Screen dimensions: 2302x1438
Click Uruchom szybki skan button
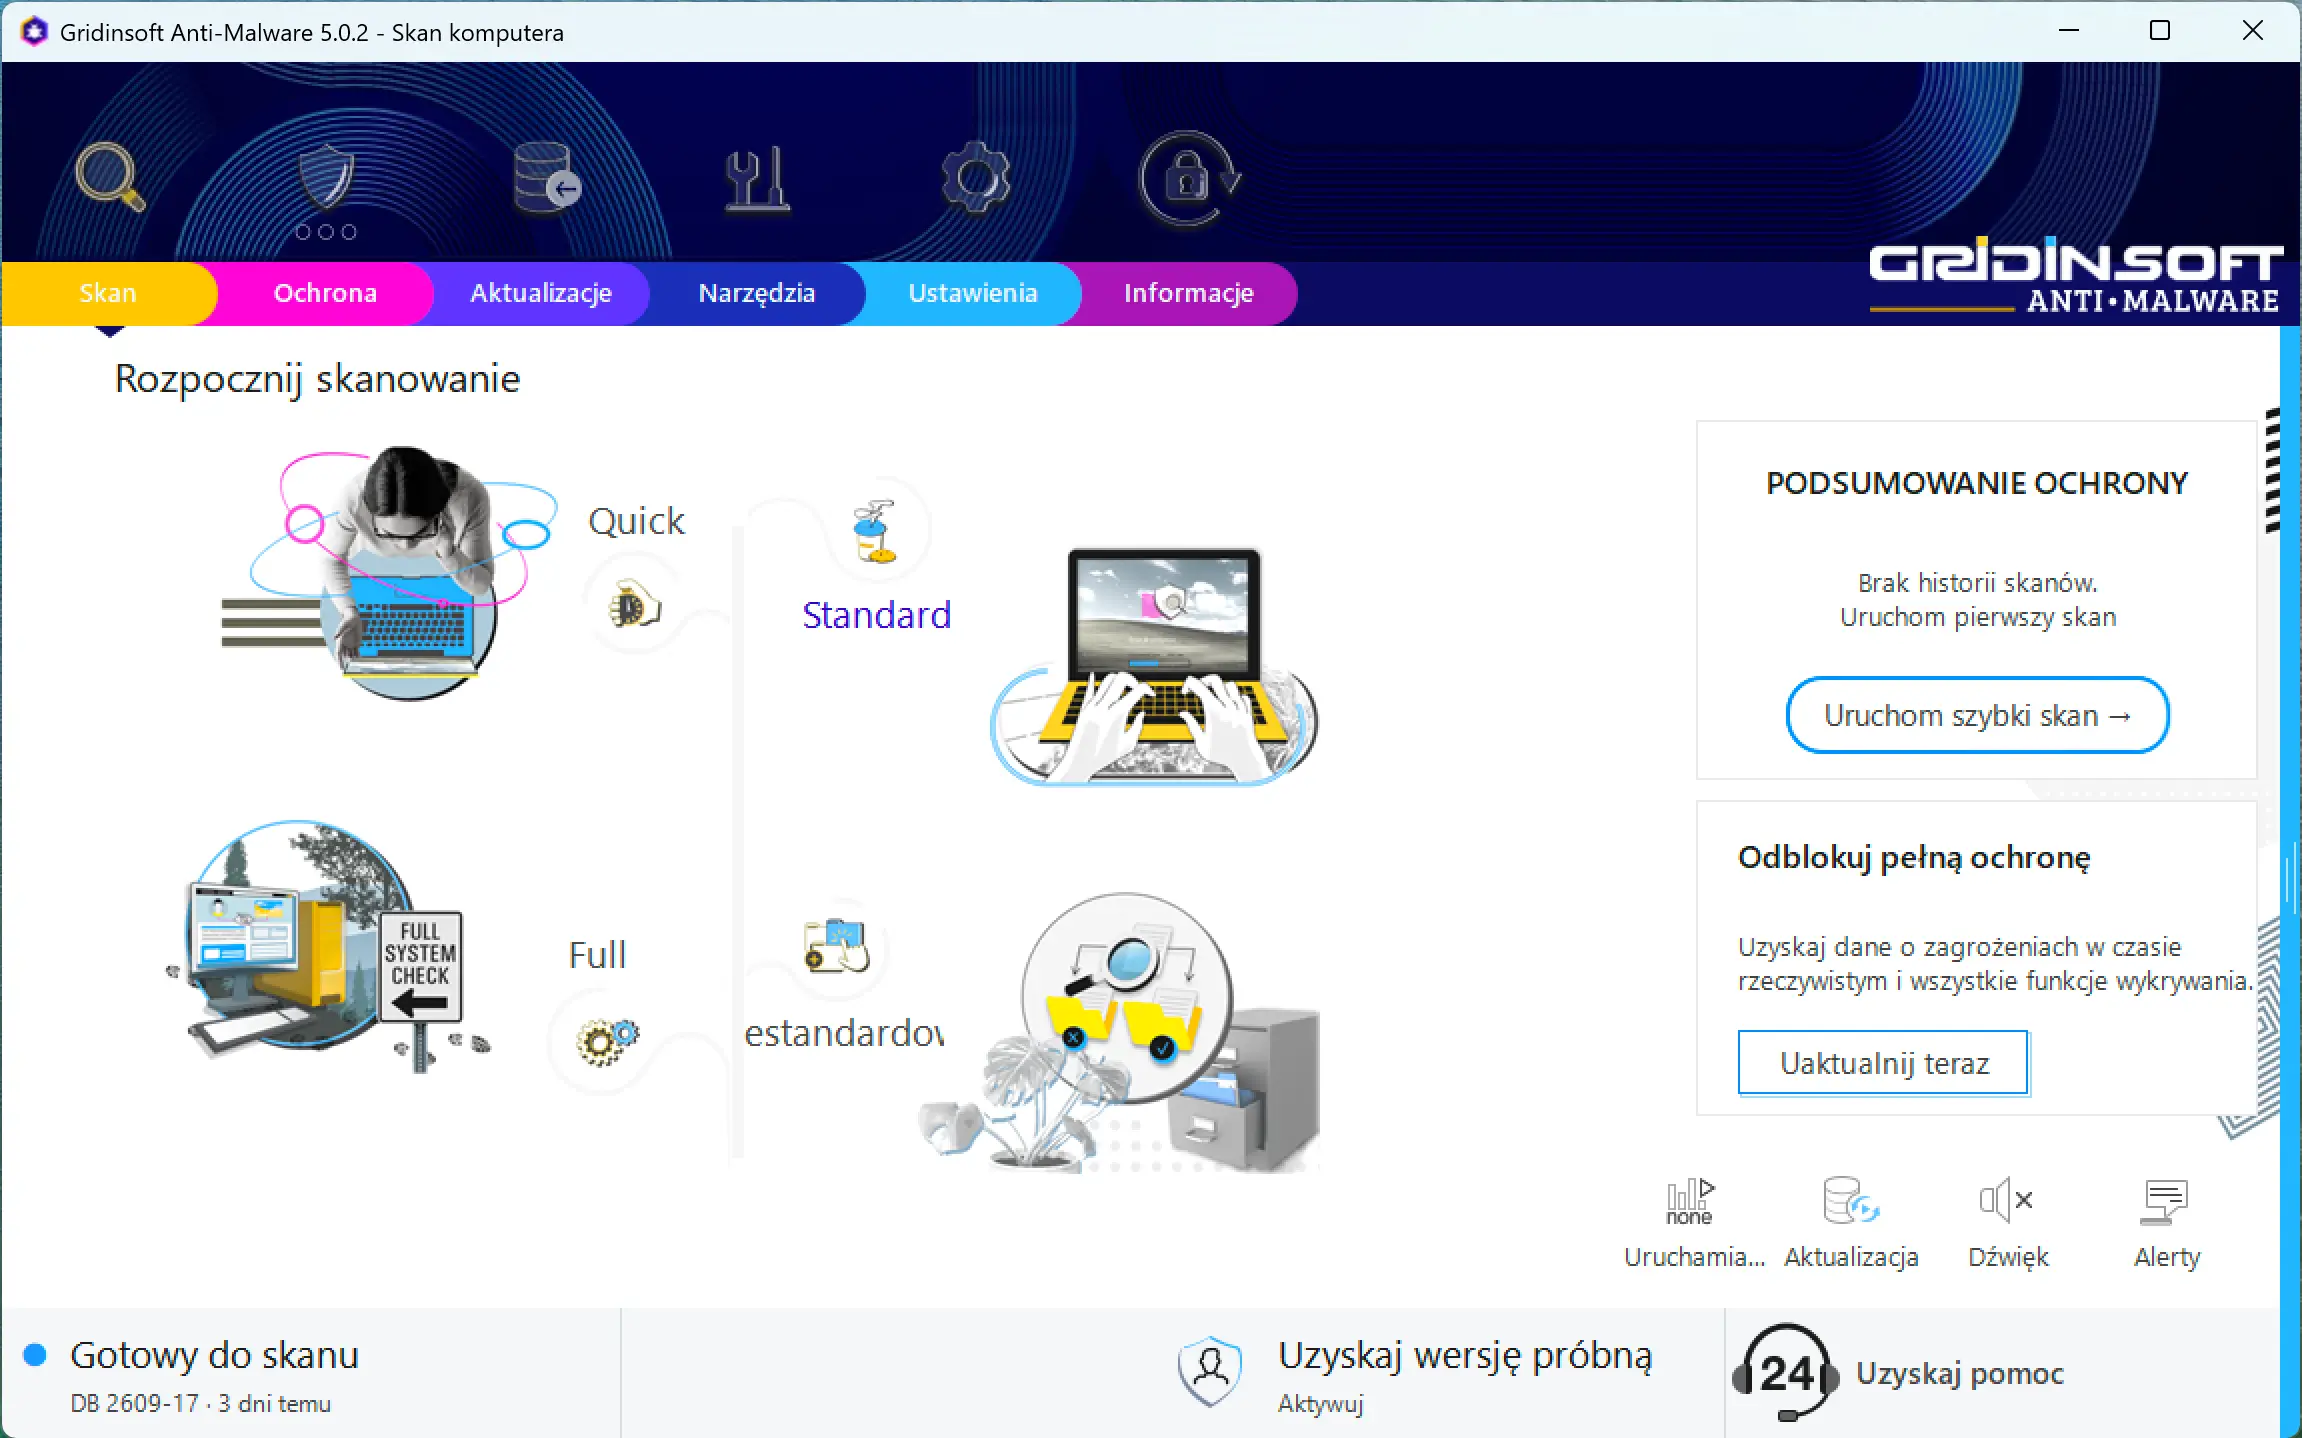[x=1977, y=715]
